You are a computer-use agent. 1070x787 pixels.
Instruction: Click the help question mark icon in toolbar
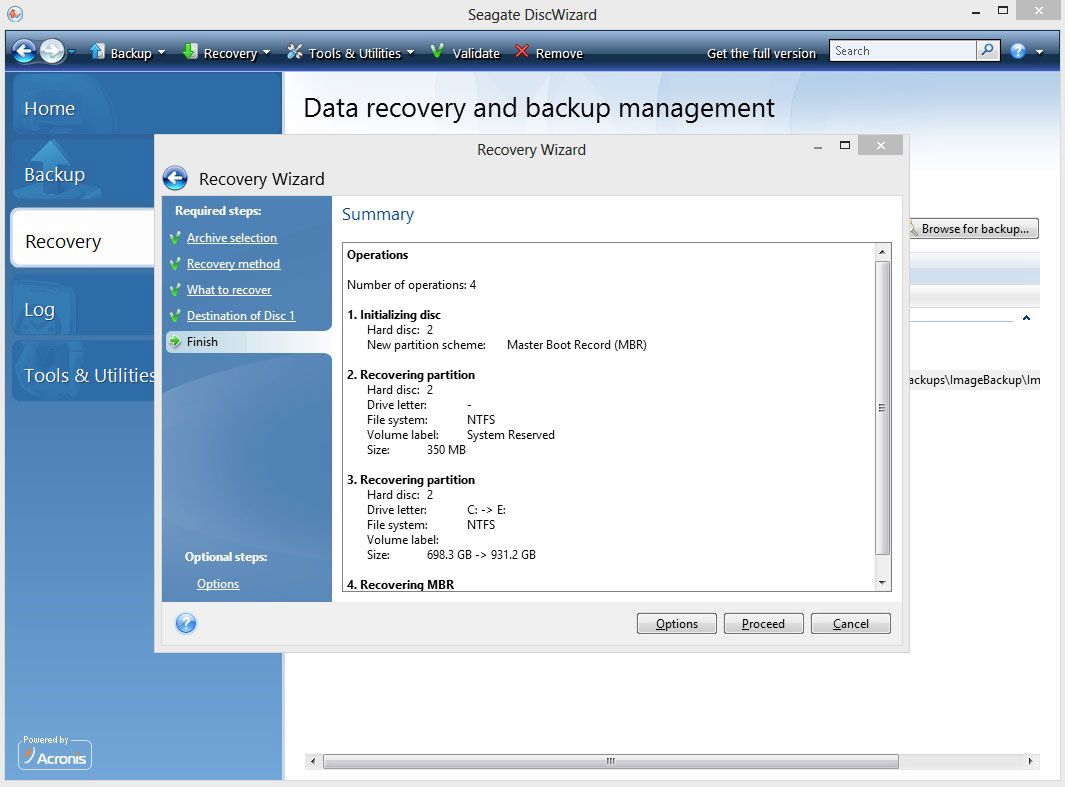[1018, 51]
